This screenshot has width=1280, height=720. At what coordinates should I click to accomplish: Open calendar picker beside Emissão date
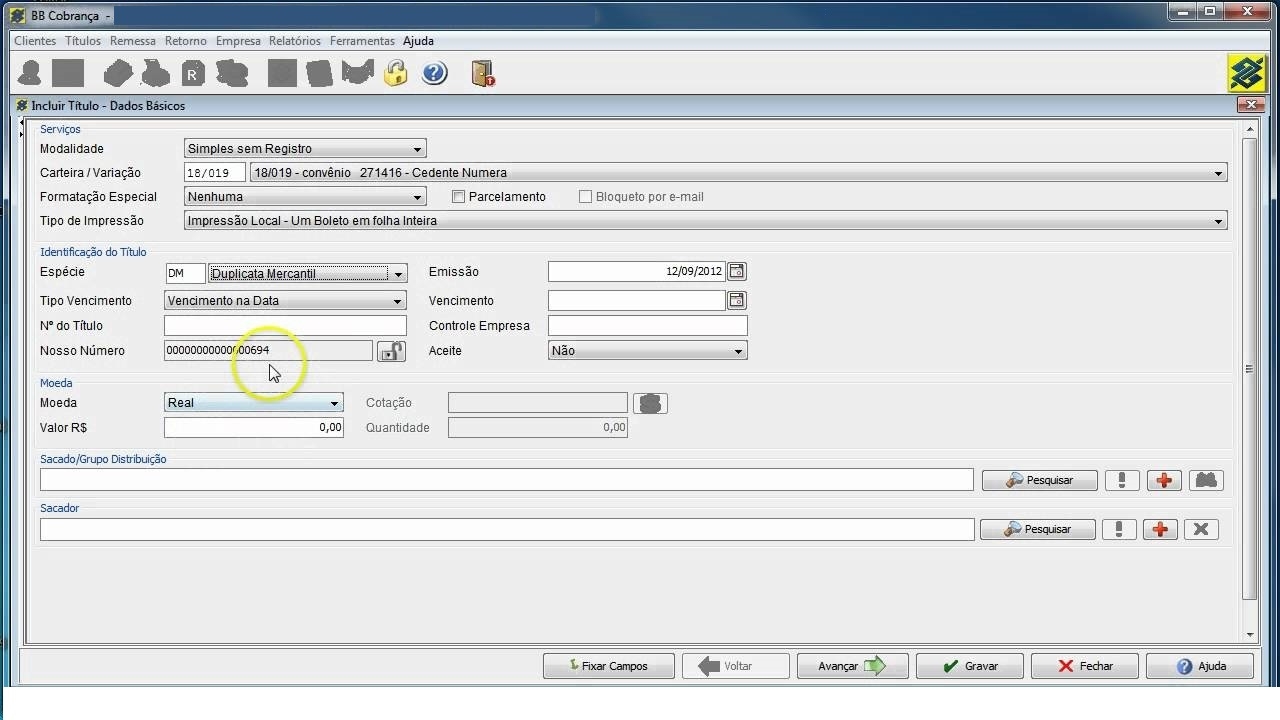737,271
